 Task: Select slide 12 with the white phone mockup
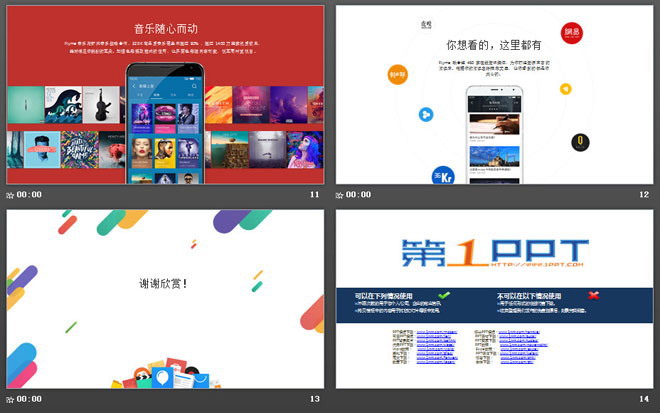click(x=494, y=95)
